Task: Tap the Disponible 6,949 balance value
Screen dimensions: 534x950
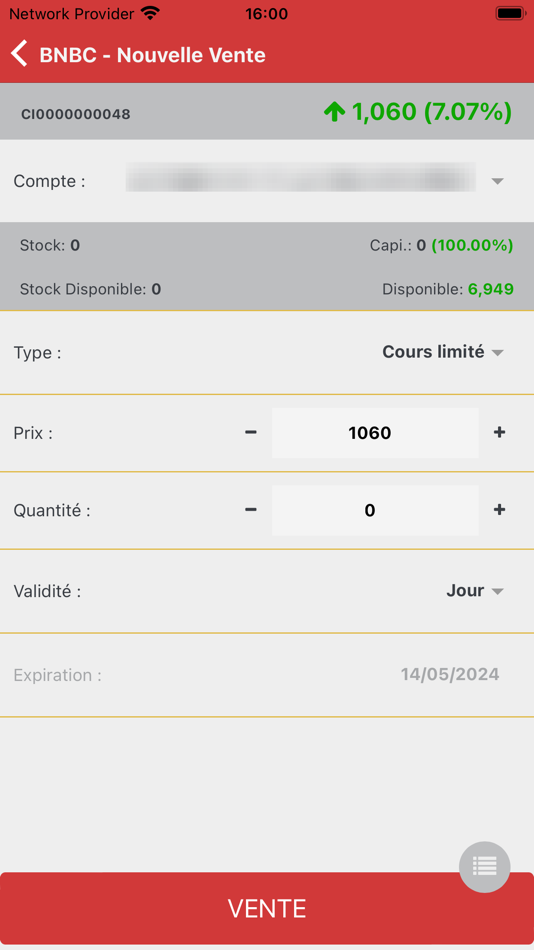Action: click(x=490, y=289)
